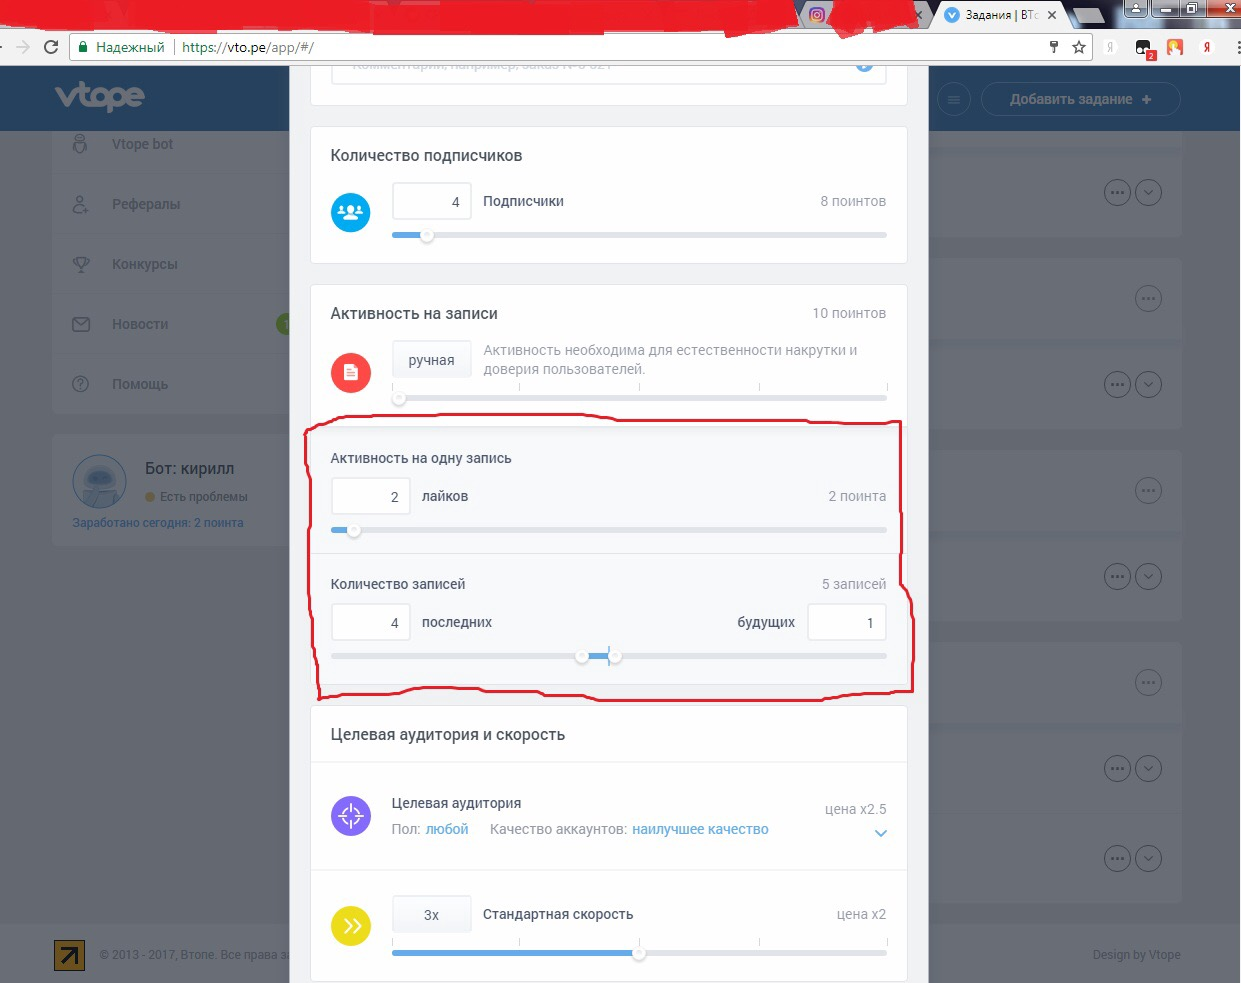Click the likes count input field
1241x983 pixels.
pyautogui.click(x=370, y=496)
